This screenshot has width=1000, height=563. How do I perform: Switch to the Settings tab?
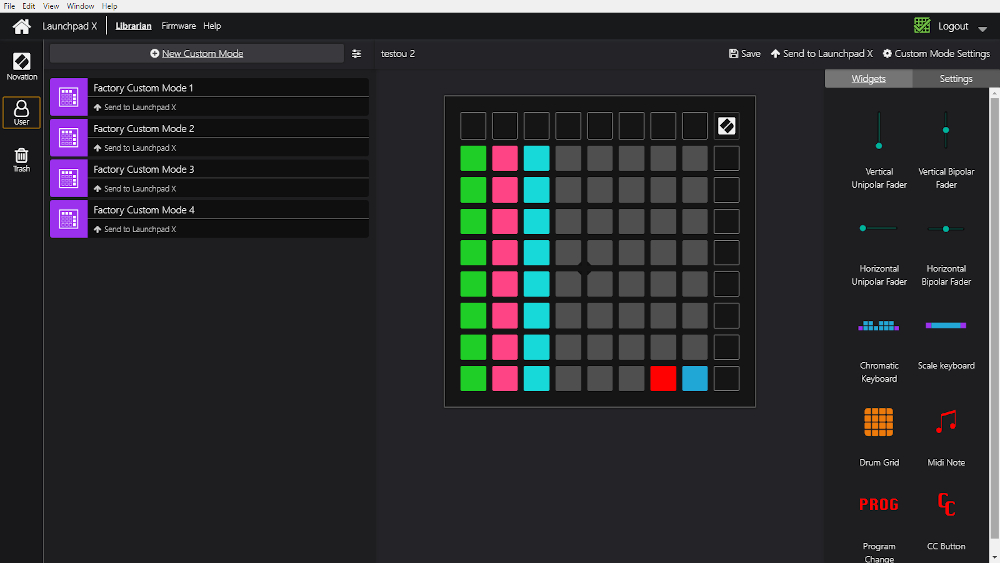click(x=955, y=78)
